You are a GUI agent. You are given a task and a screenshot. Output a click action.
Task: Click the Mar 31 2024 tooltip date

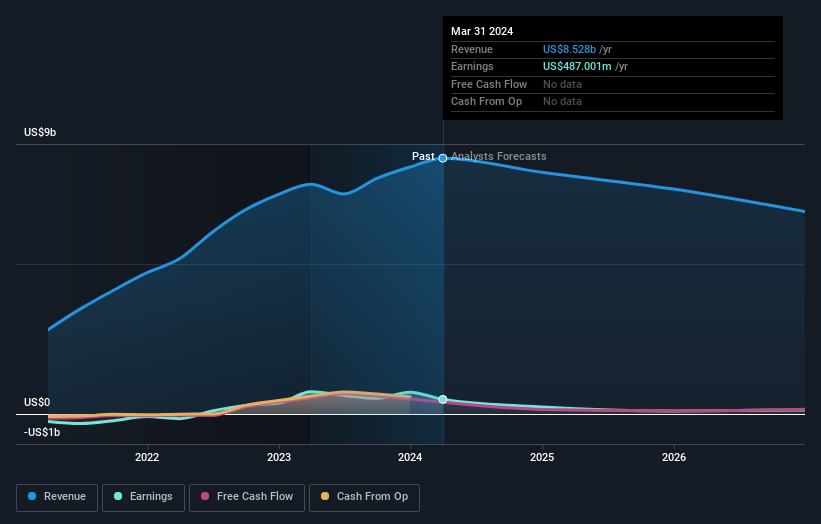(482, 31)
